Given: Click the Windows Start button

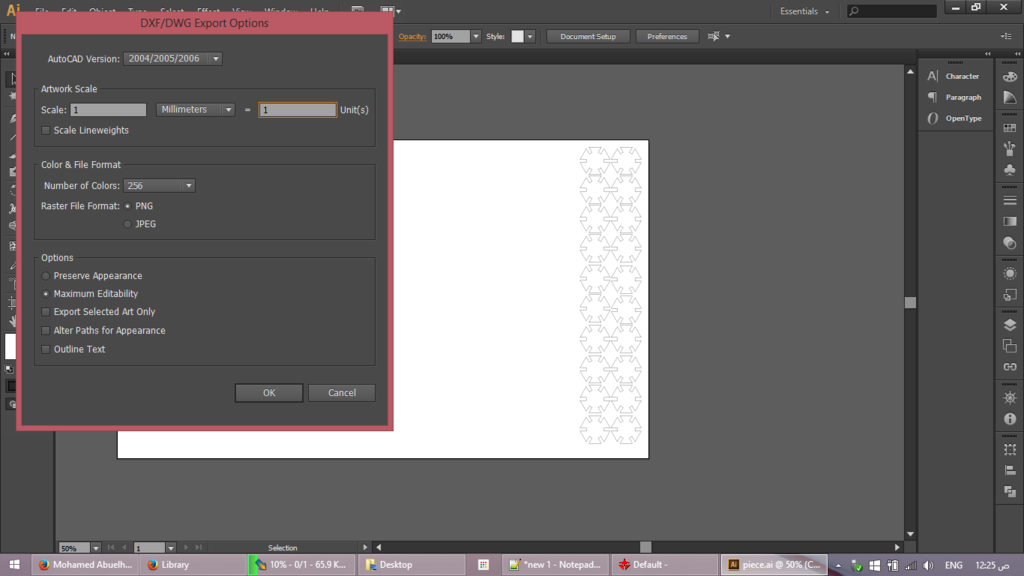Looking at the screenshot, I should coord(14,565).
